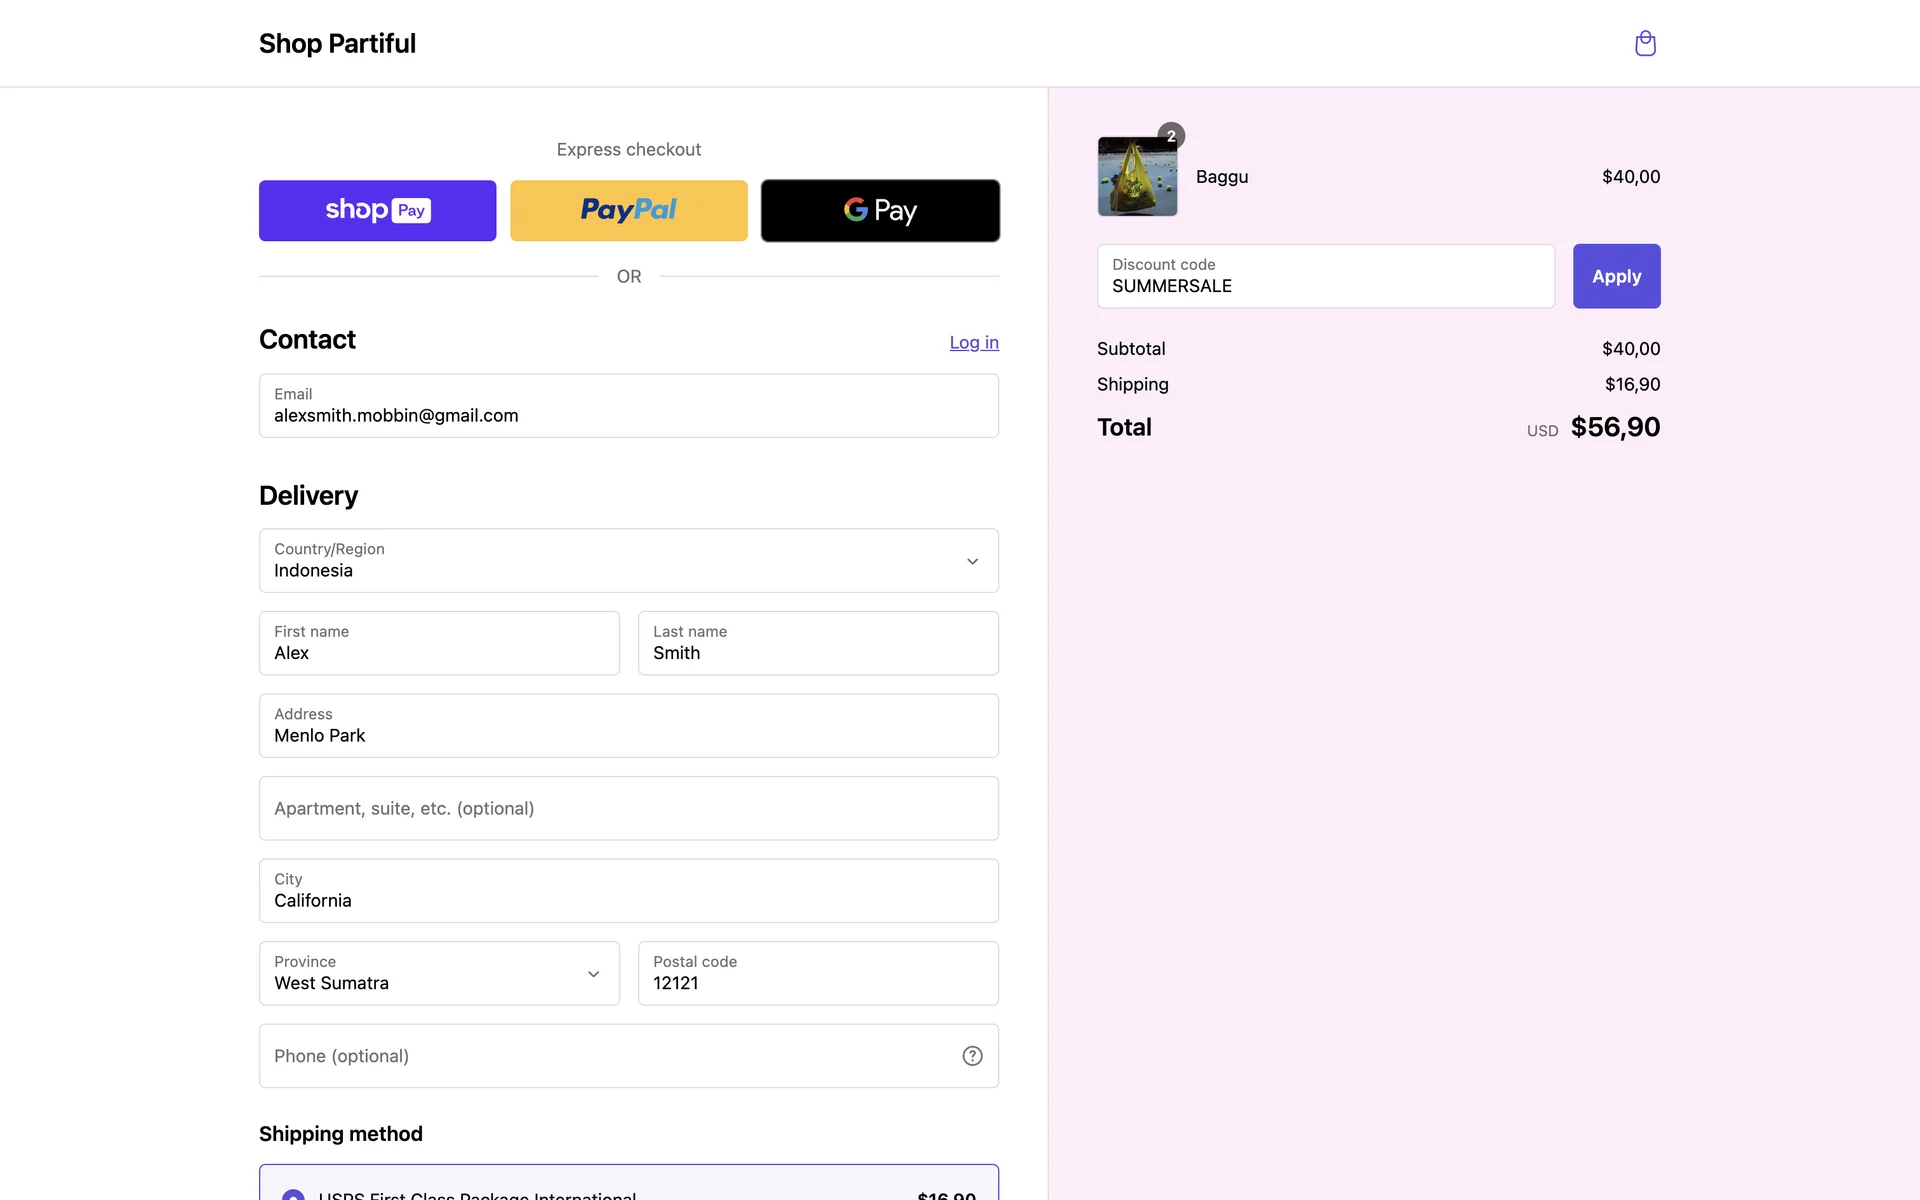Click the Log in link
The width and height of the screenshot is (1920, 1200).
[x=973, y=342]
